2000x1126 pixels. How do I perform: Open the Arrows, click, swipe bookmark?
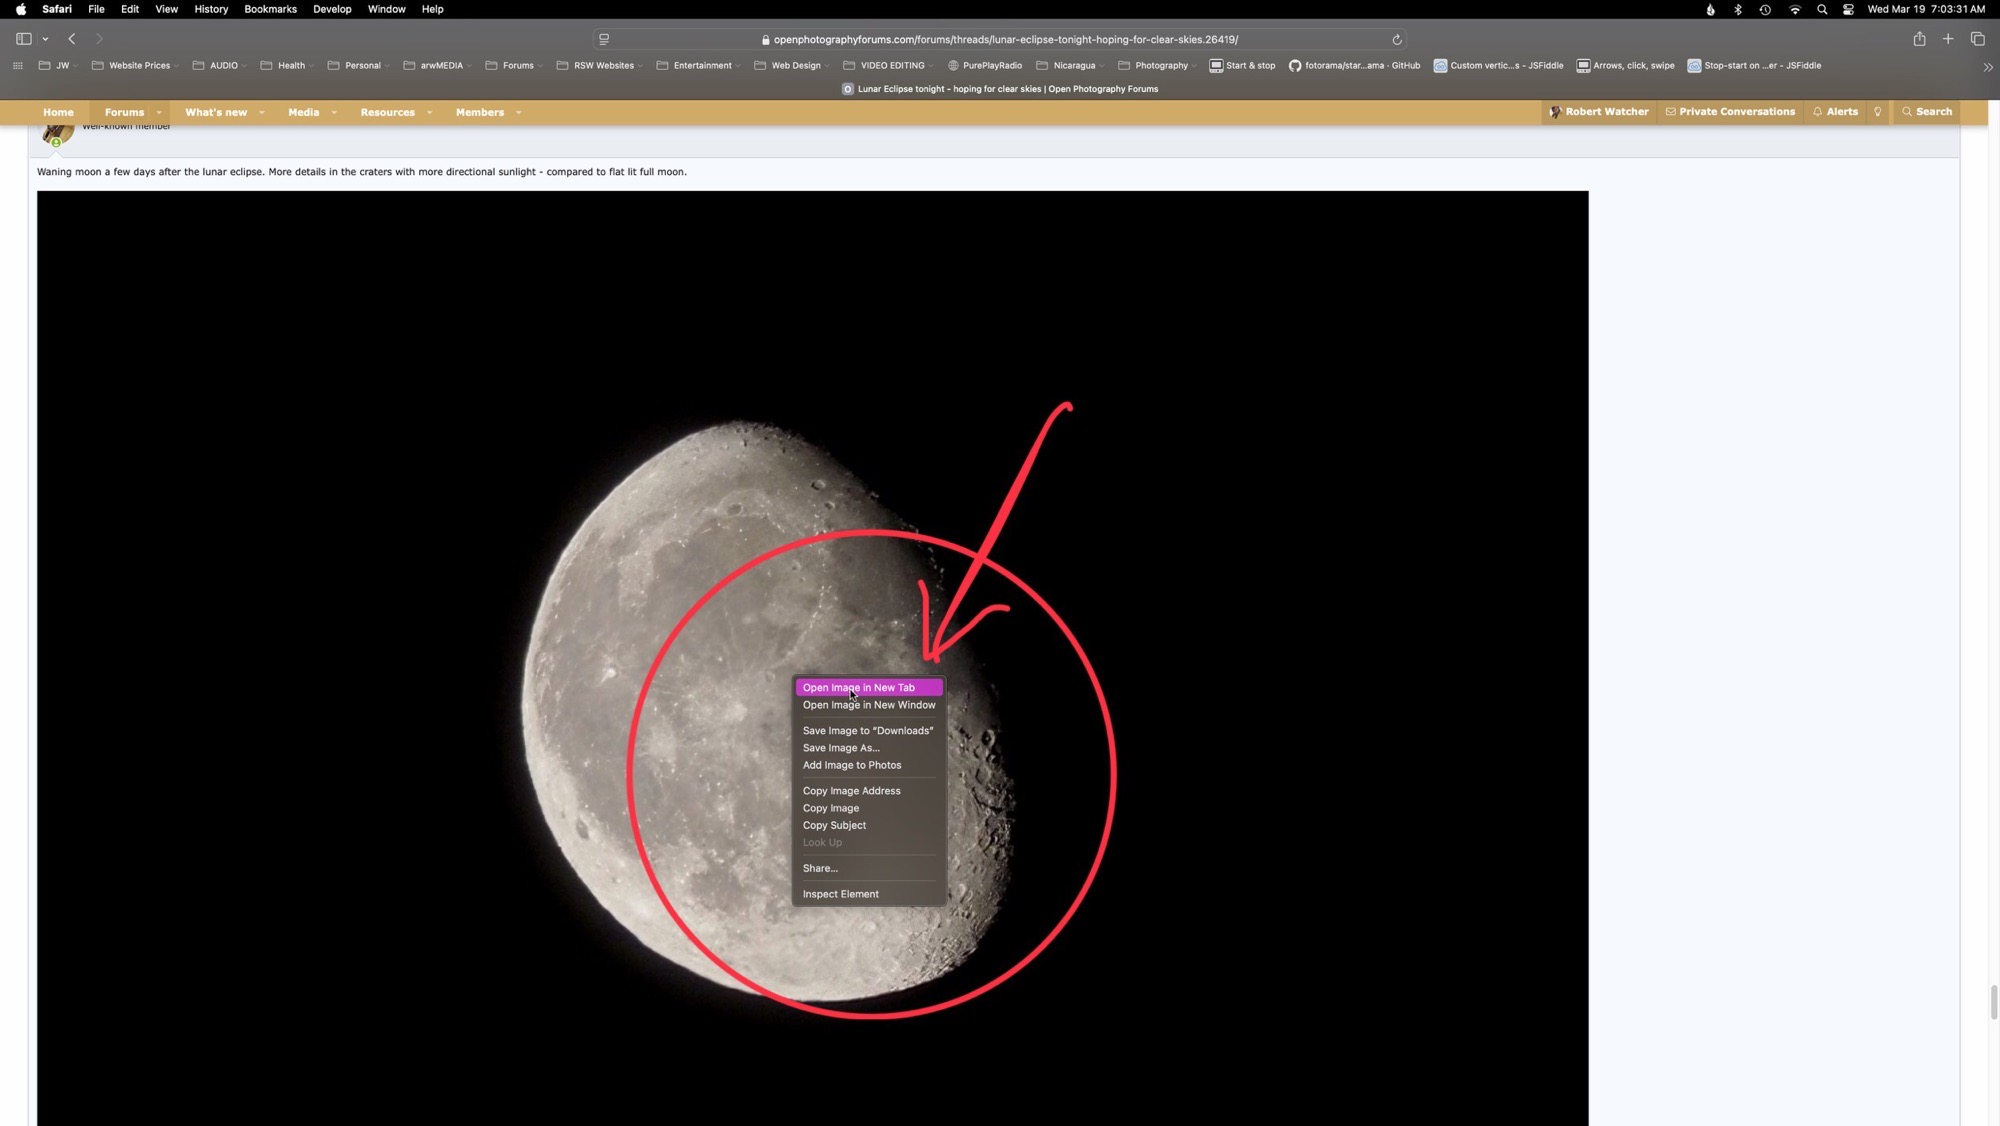tap(1625, 66)
